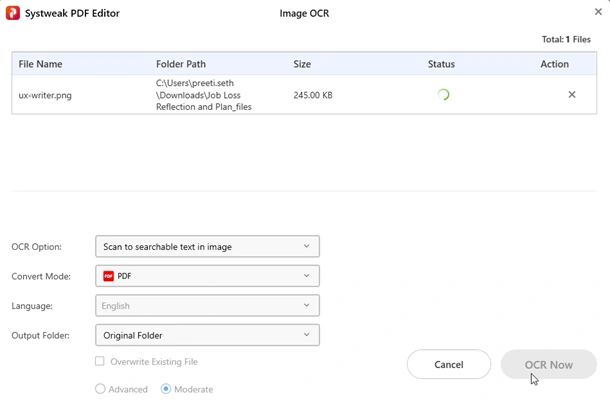The width and height of the screenshot is (610, 404).
Task: Click the loading spinner in Status column
Action: (443, 95)
